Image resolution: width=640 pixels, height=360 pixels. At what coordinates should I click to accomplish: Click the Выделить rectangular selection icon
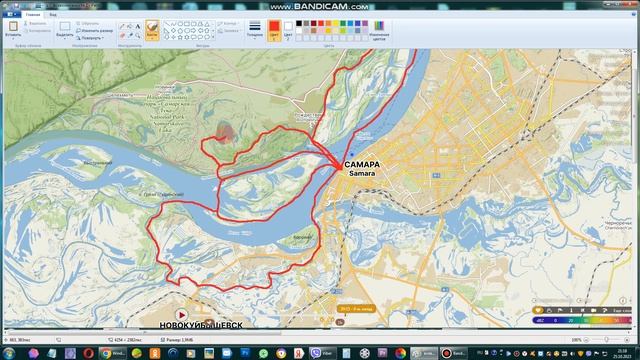coord(64,27)
